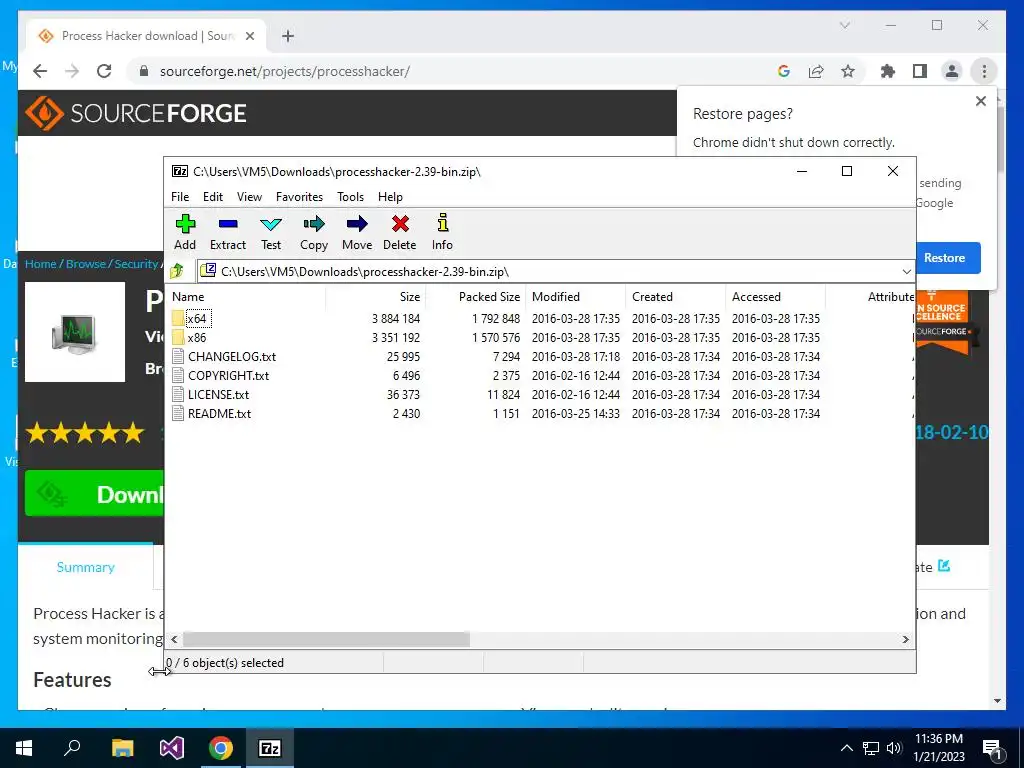Click the green Download button

click(94, 494)
